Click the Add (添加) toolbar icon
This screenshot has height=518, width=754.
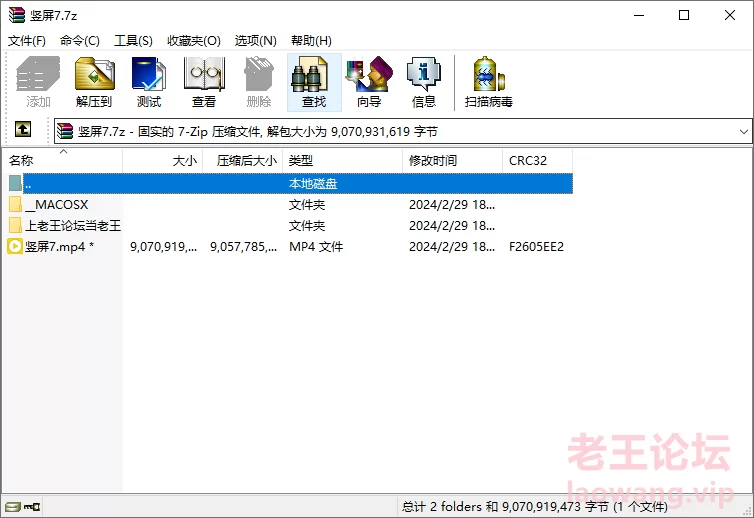[38, 82]
